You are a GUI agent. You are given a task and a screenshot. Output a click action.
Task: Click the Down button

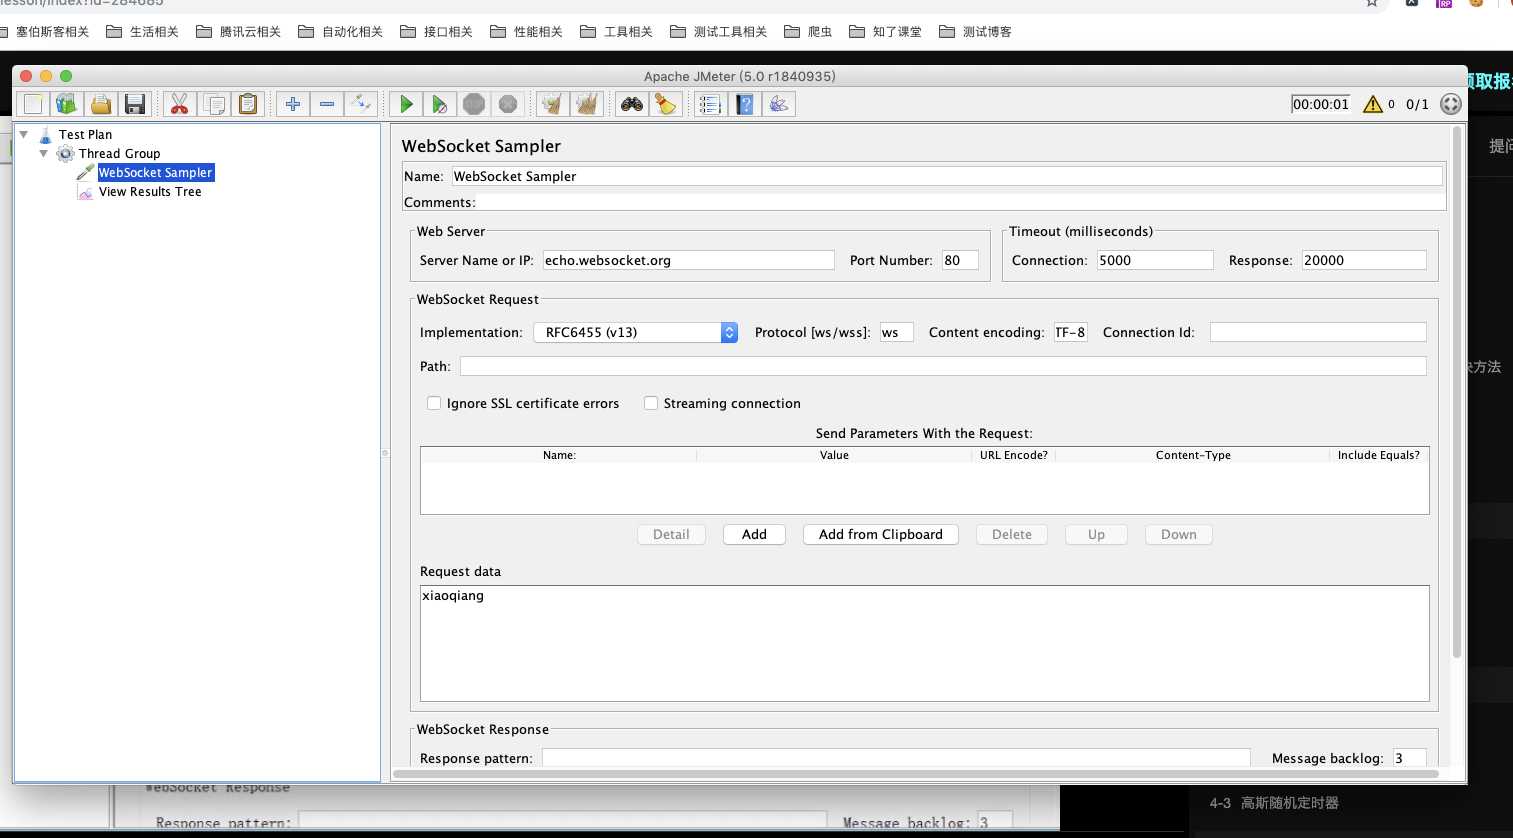click(x=1179, y=534)
